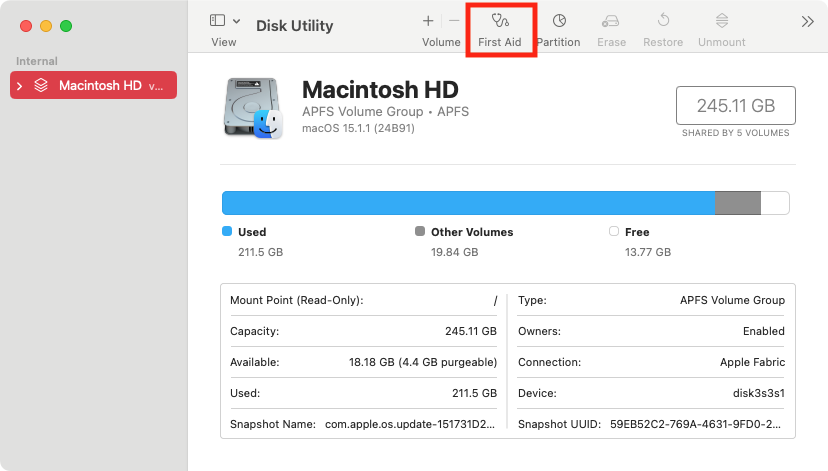Click the white Free legend swatch
Screen dimensions: 828x471
point(614,231)
